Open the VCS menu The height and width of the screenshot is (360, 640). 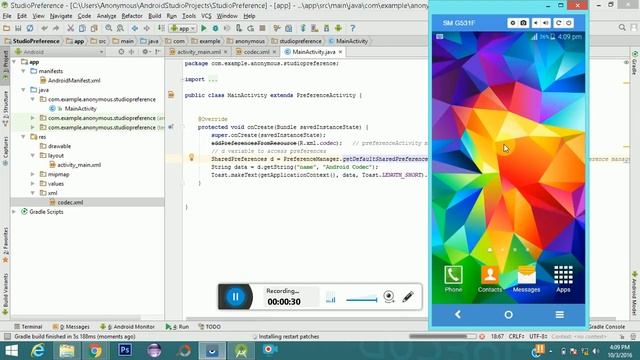[206, 16]
